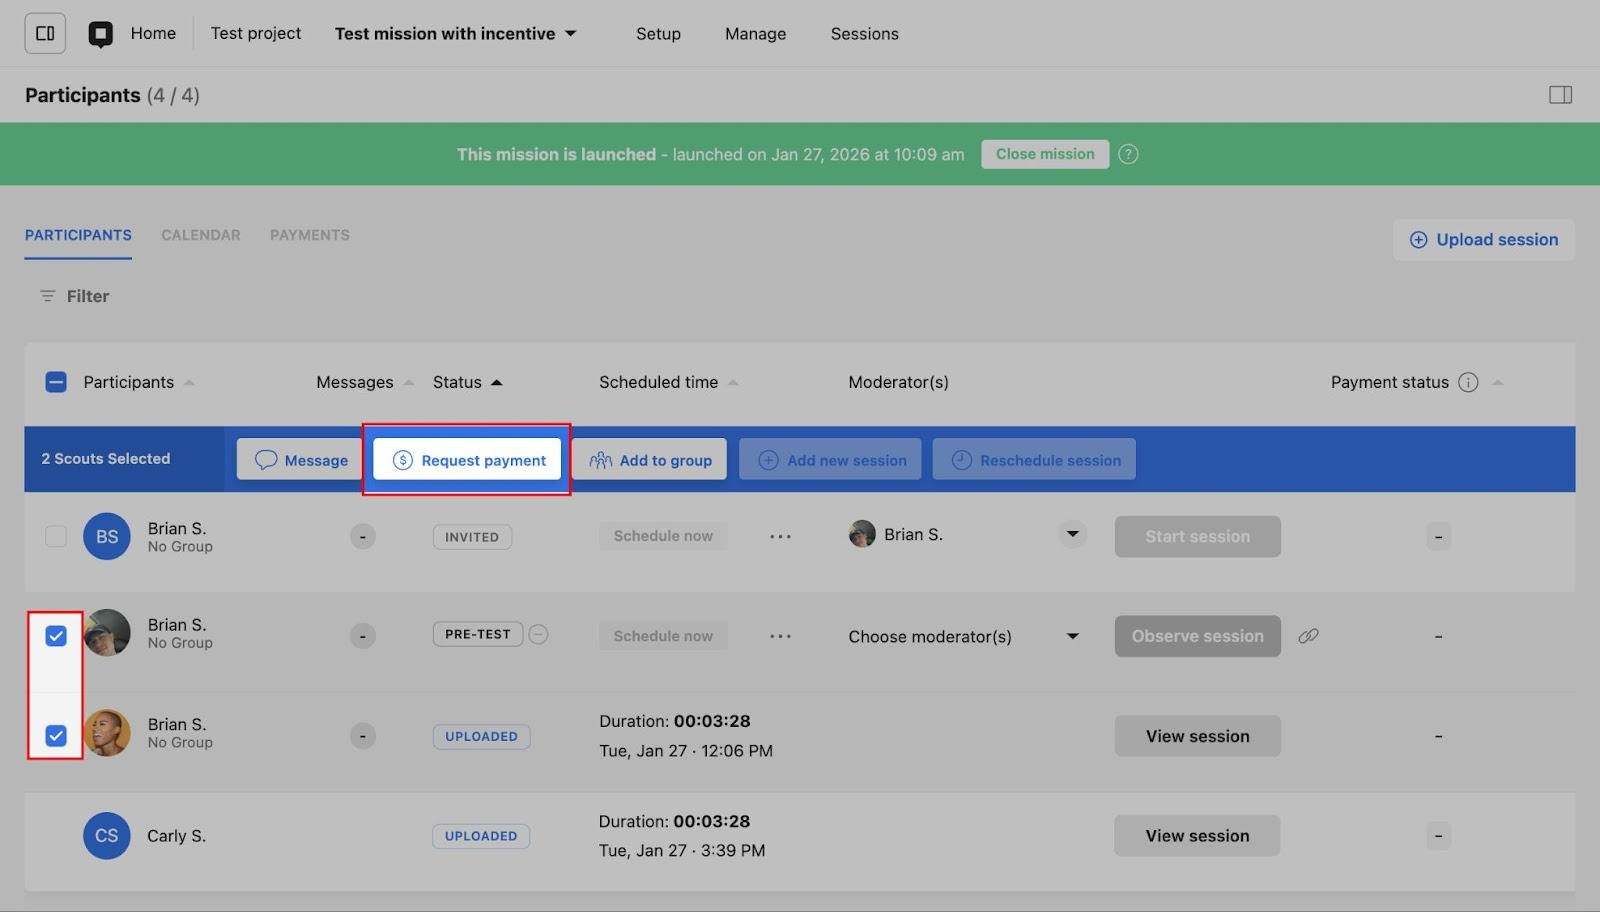Open the Filter icon options
Screen dimensions: 1600x912
(47, 296)
